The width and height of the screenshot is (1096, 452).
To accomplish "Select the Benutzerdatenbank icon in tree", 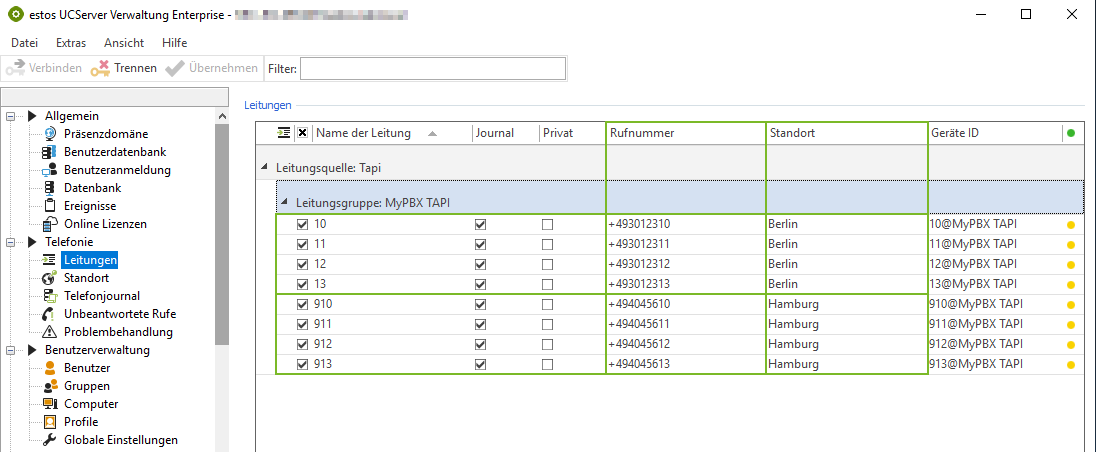I will (x=50, y=152).
